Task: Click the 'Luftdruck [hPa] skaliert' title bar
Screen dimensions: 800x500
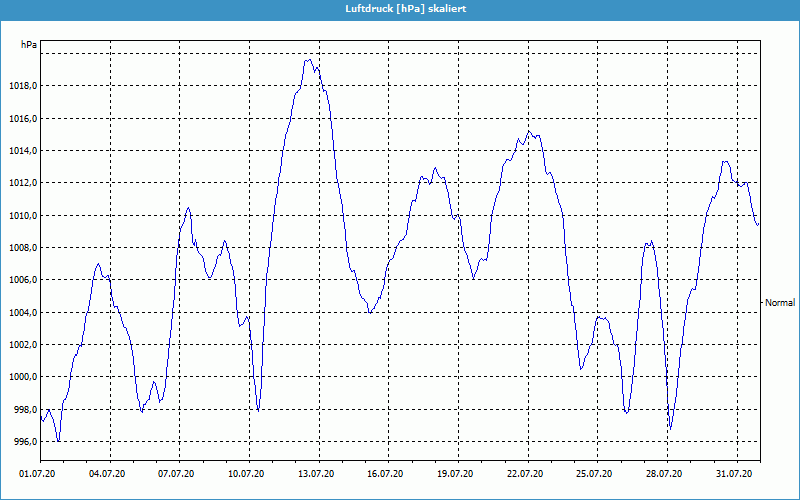Action: tap(400, 9)
